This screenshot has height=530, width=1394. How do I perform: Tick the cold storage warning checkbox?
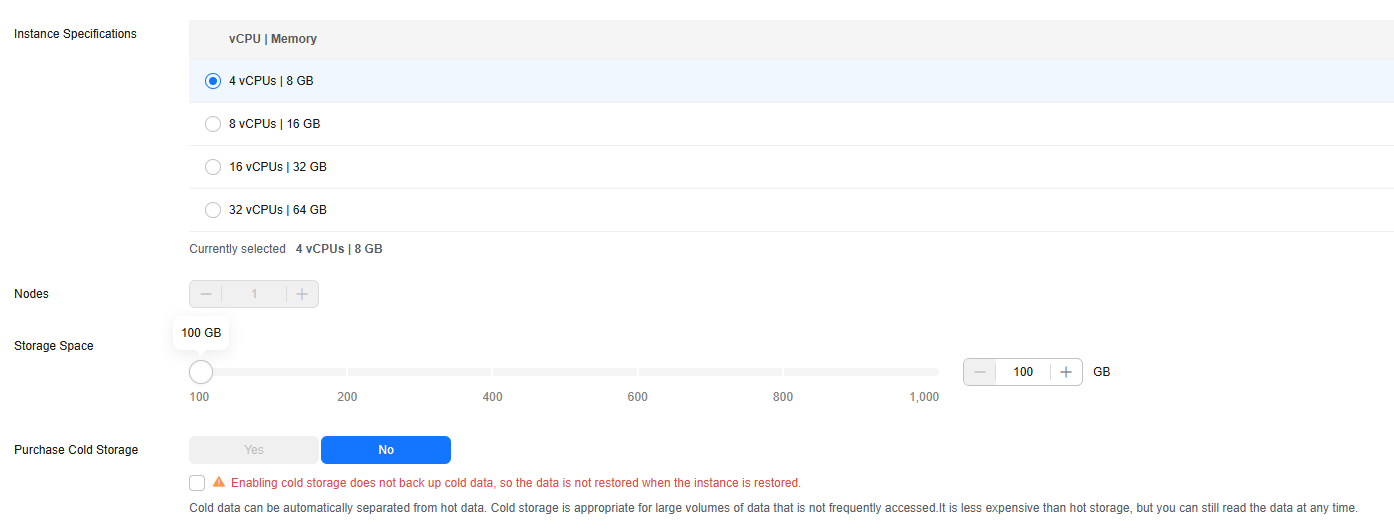pos(197,483)
